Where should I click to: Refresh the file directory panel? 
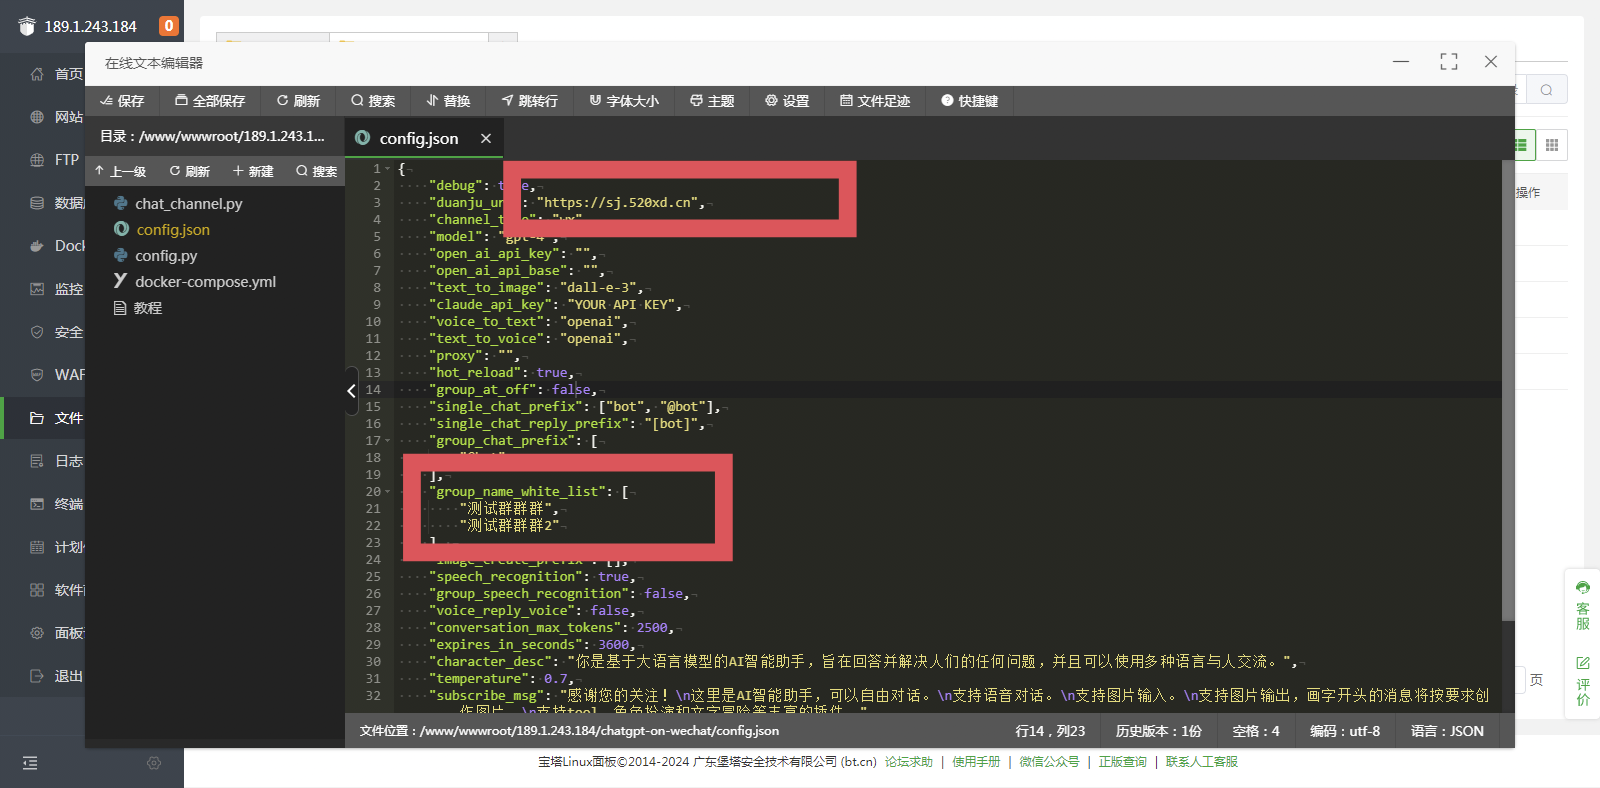[189, 171]
